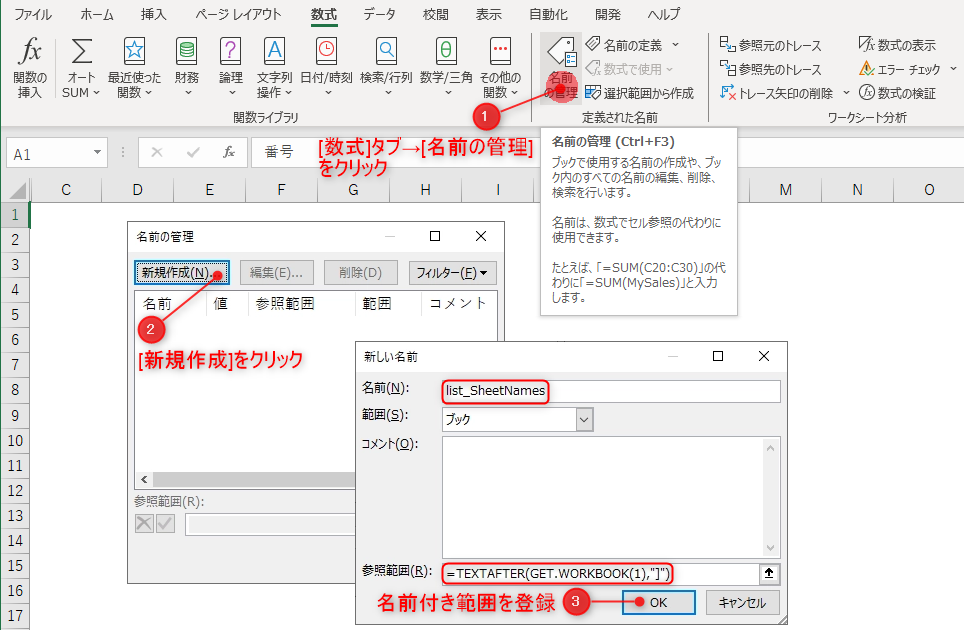Click the formula bar fx icon

coord(229,152)
